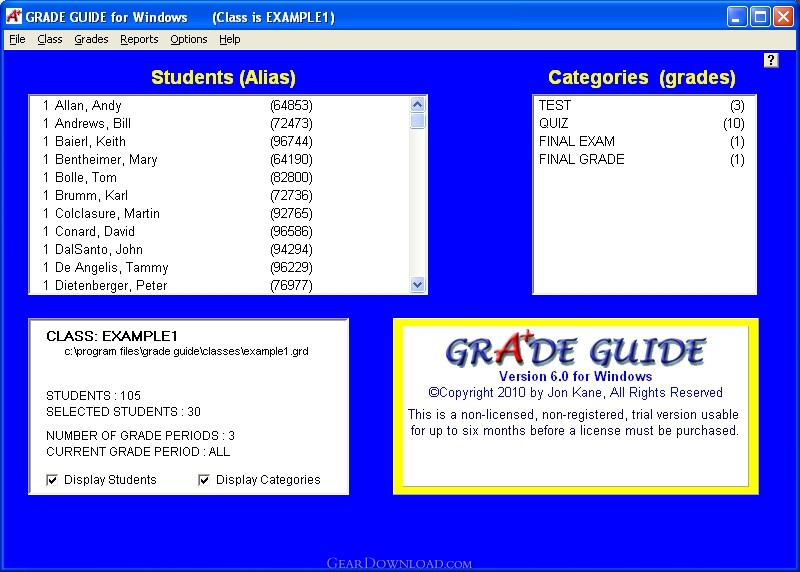Open the Grades menu

coord(91,39)
